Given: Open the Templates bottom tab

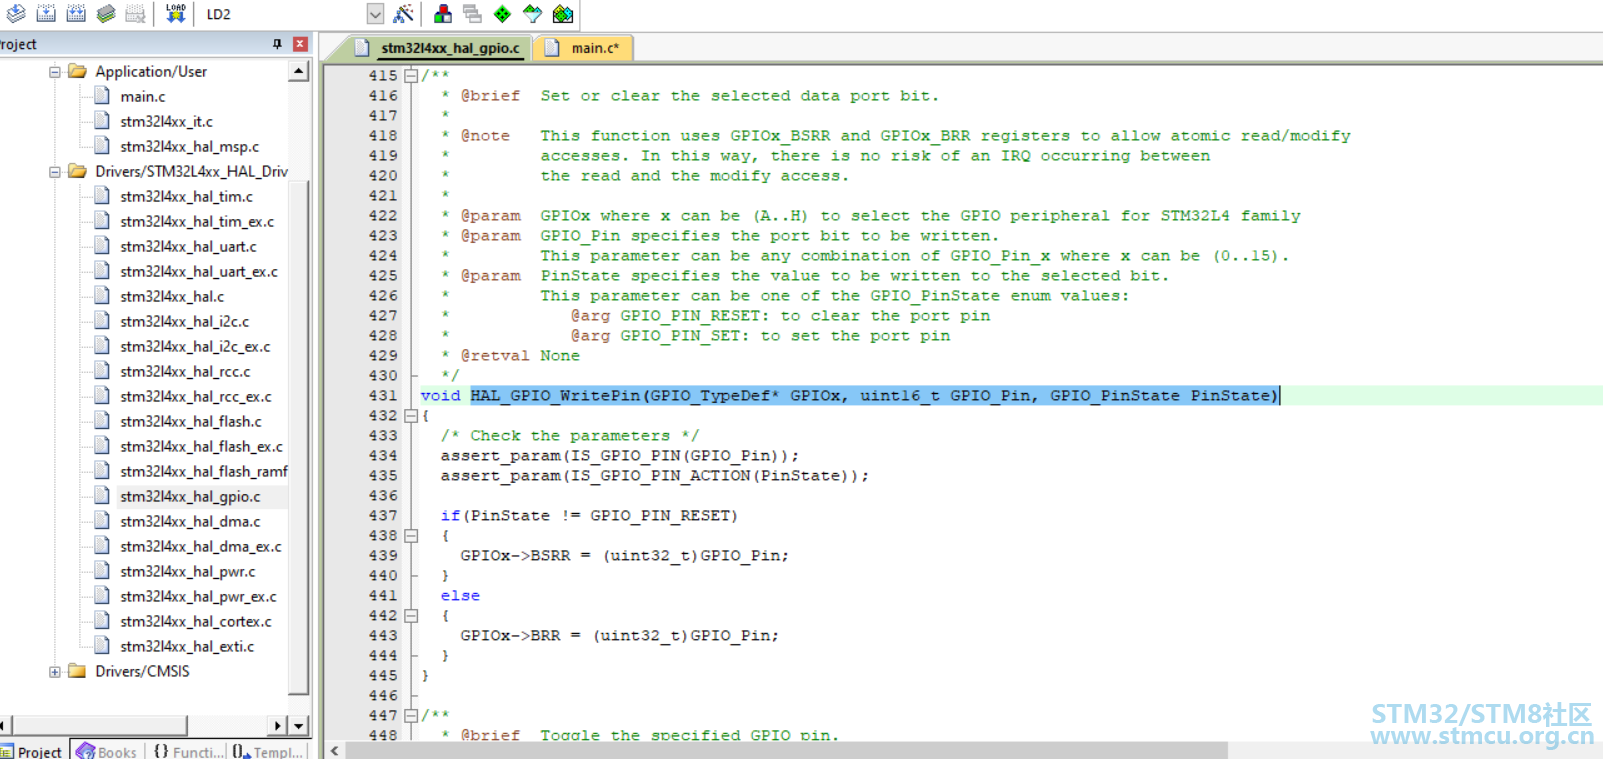Looking at the screenshot, I should (x=268, y=751).
